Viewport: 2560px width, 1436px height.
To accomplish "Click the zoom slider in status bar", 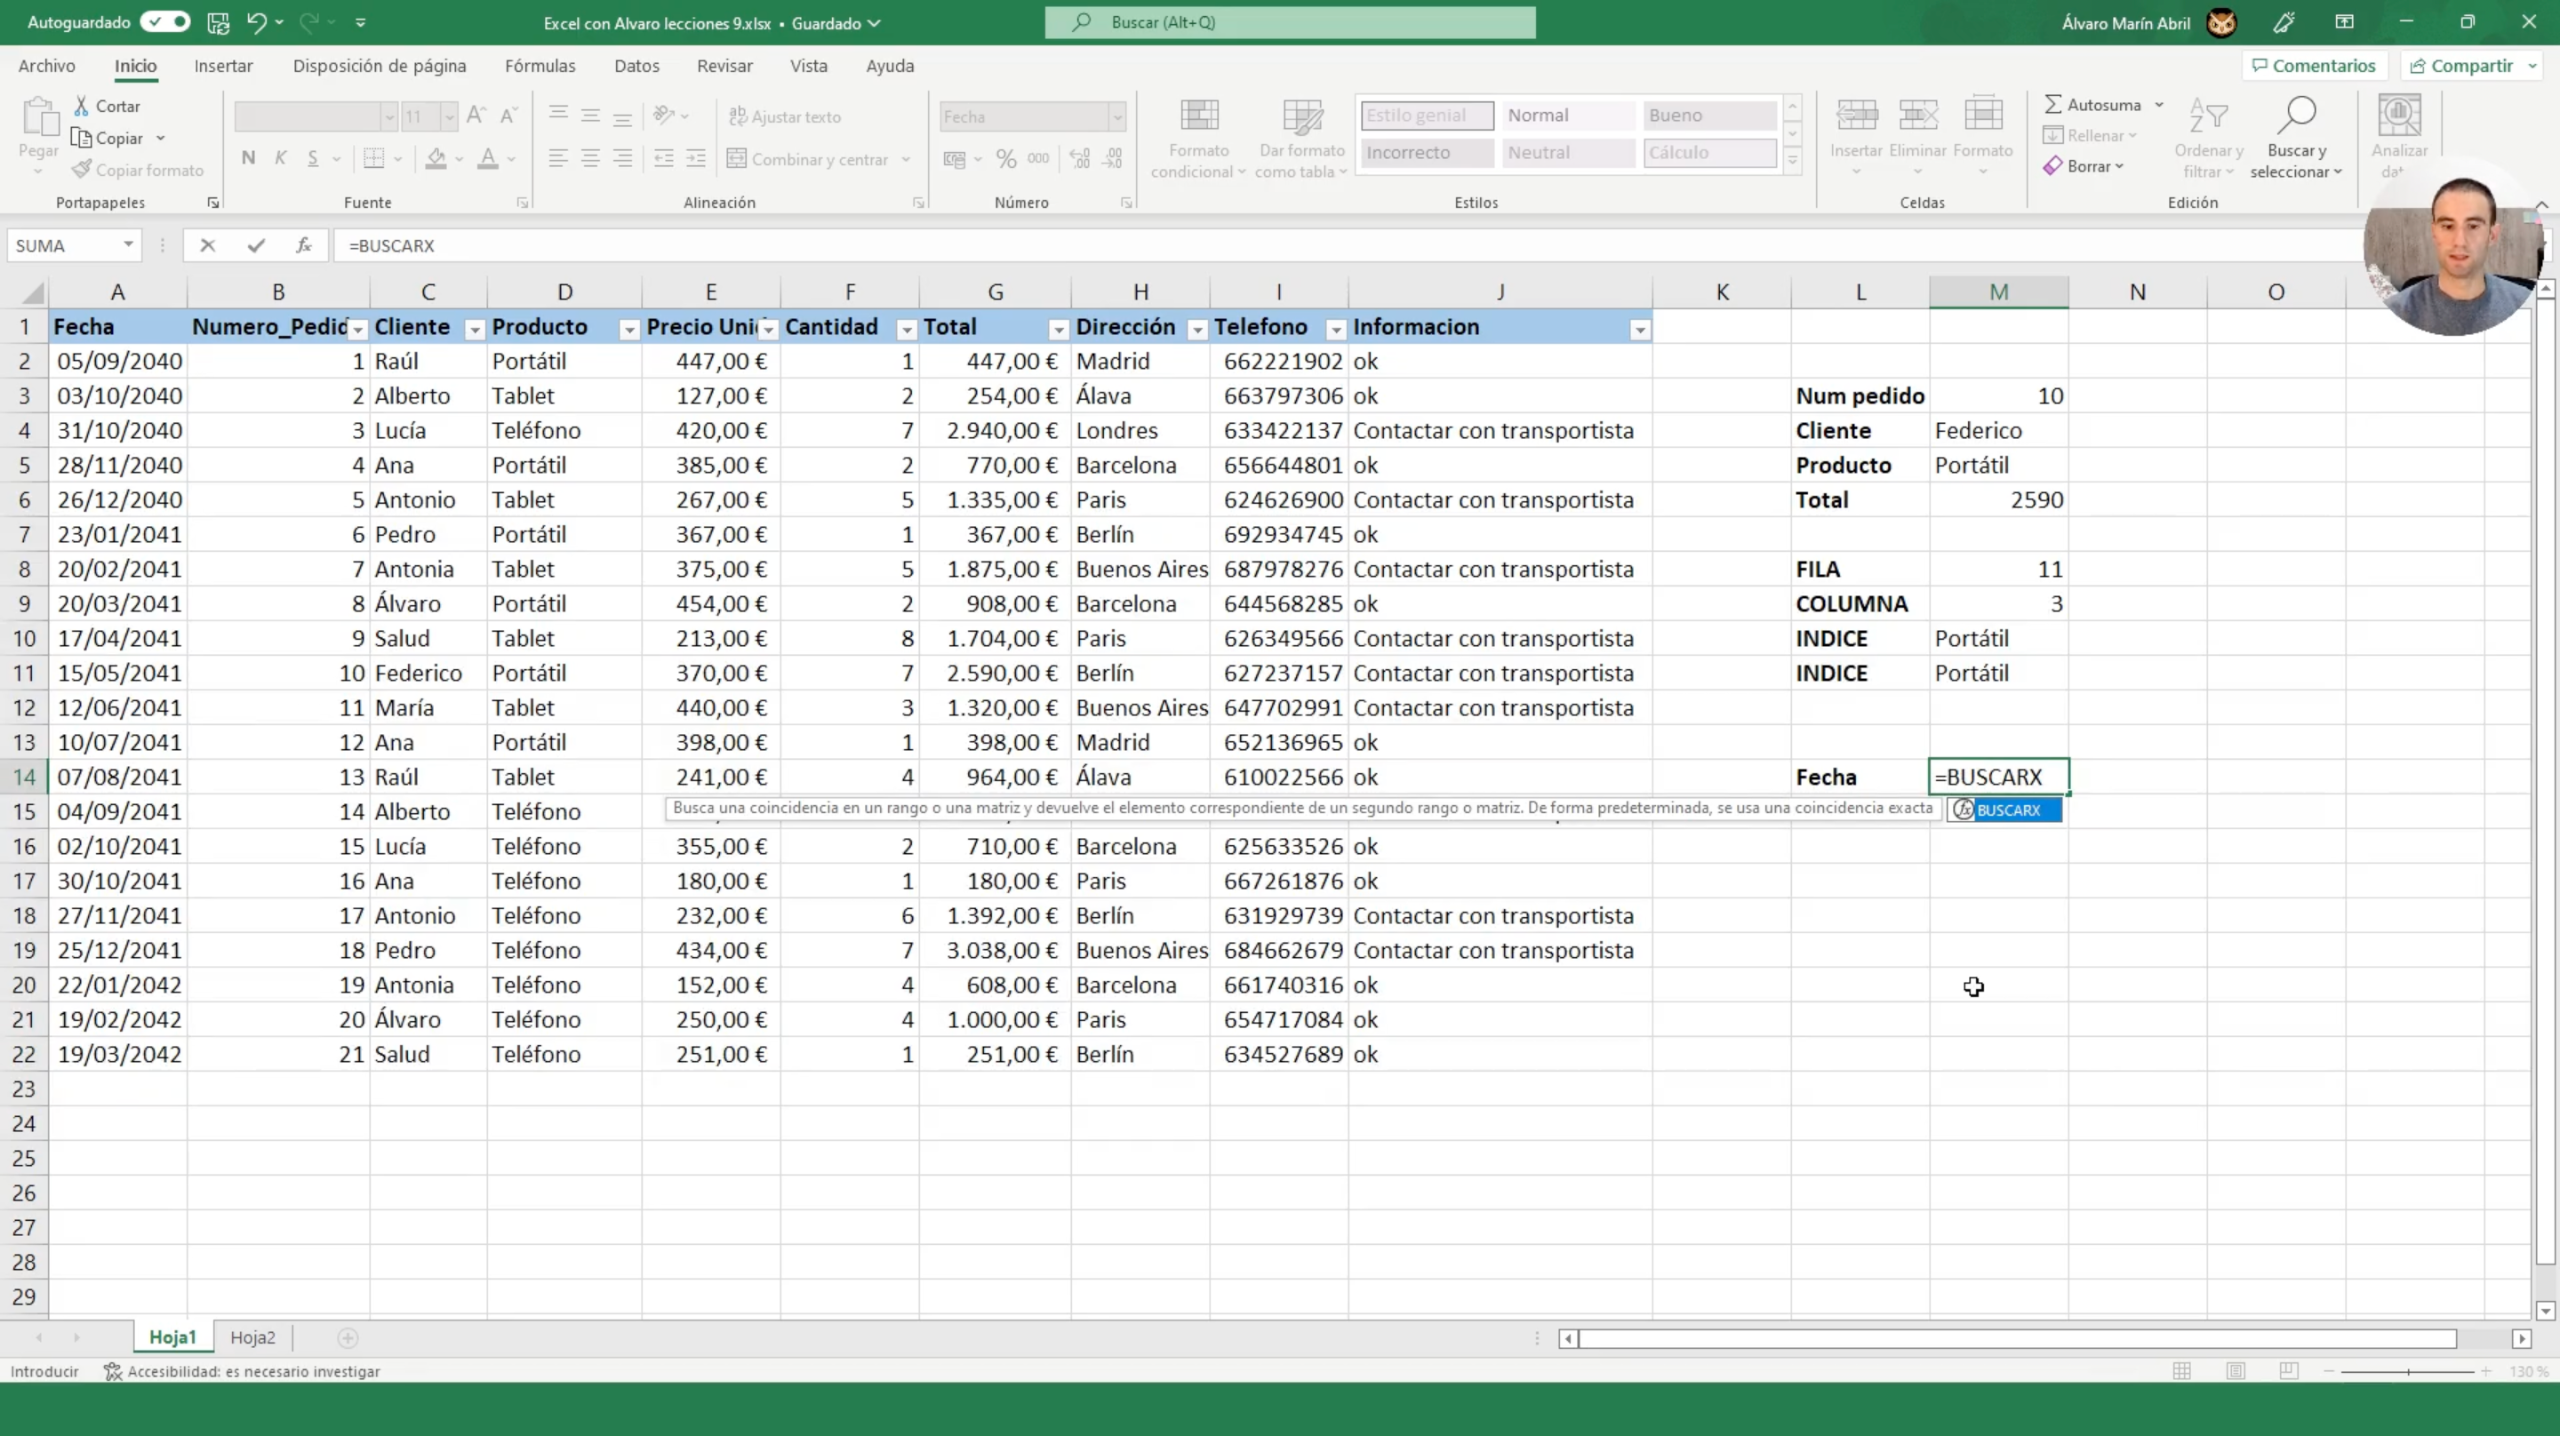I will (2408, 1371).
